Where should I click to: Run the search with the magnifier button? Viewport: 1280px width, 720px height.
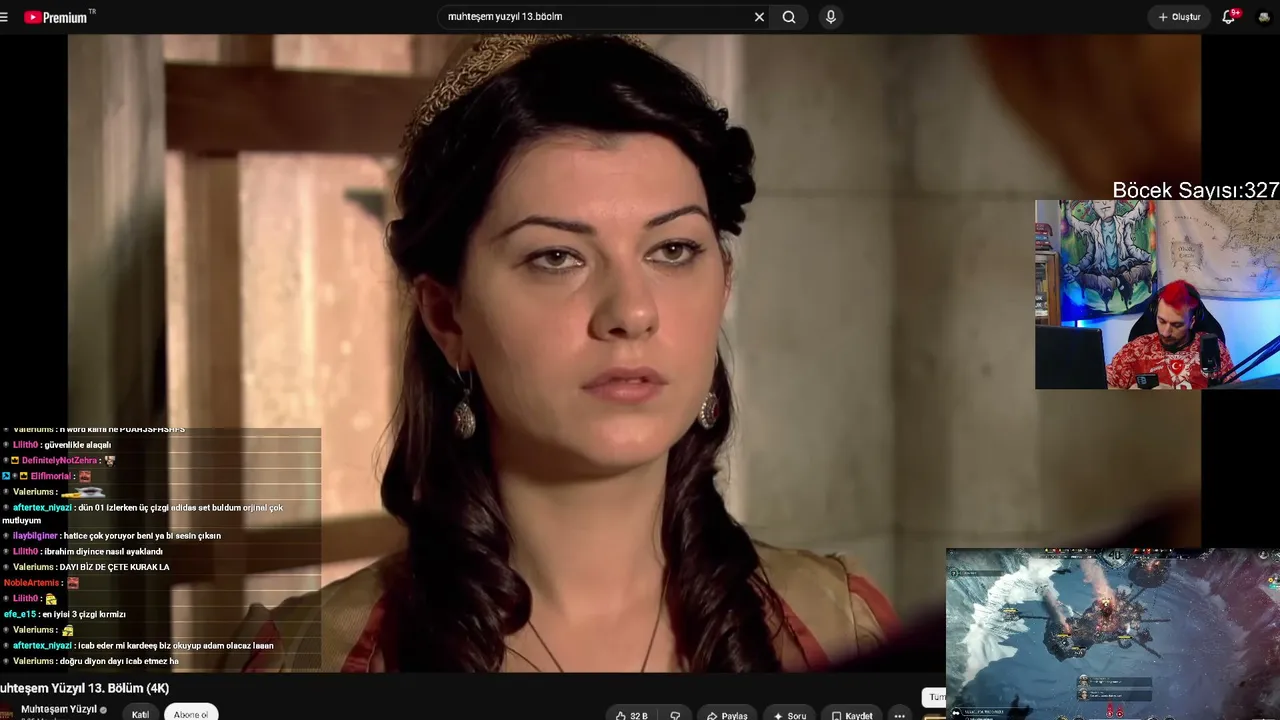coord(789,17)
